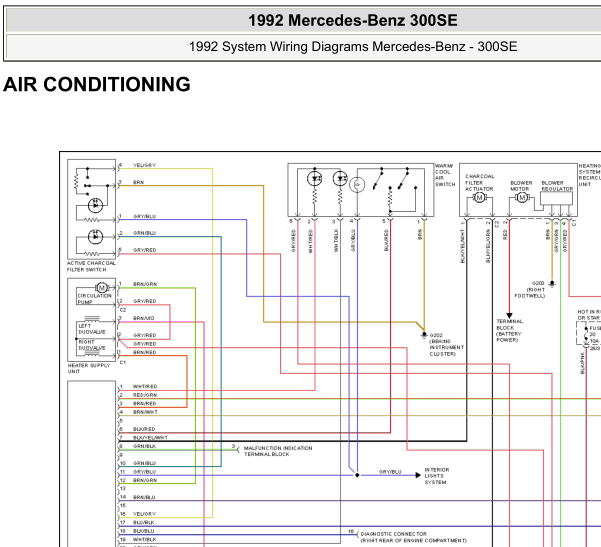Select the "BRN" label at pin 3 of the filter switch

pos(138,182)
